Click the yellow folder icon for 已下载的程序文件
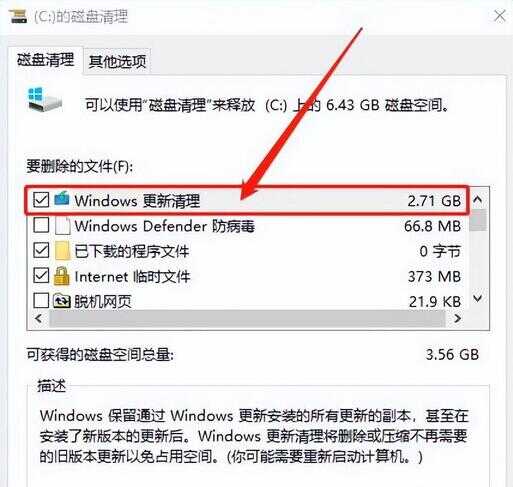 pyautogui.click(x=62, y=251)
